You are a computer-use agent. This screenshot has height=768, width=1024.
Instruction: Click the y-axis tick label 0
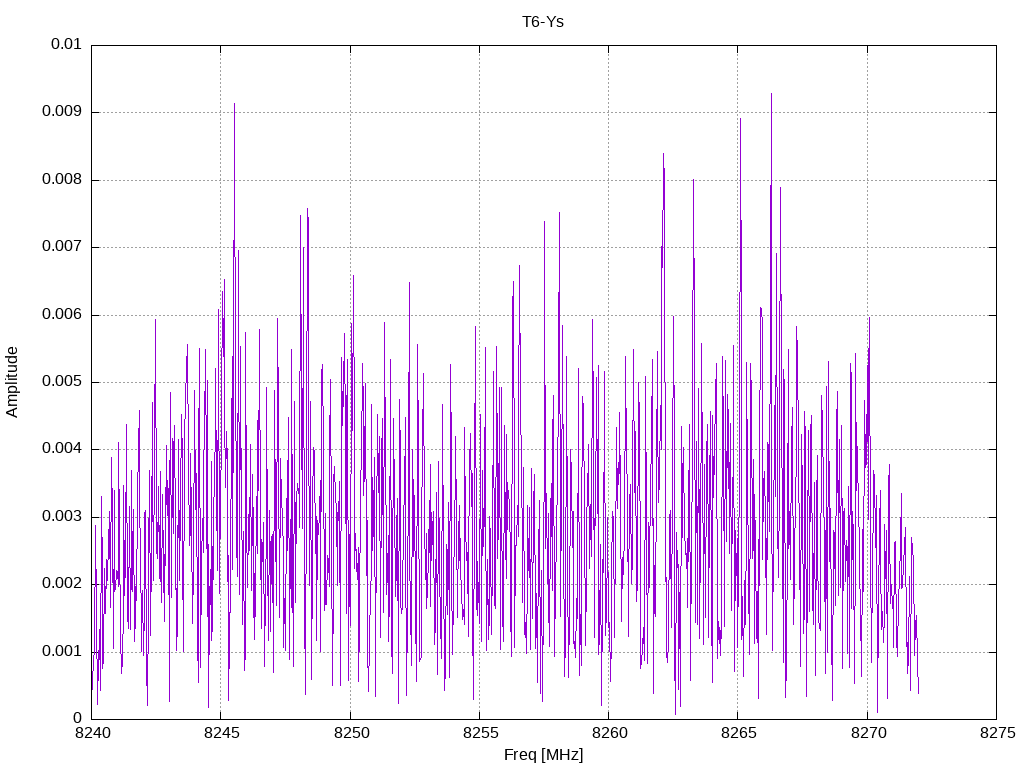78,718
